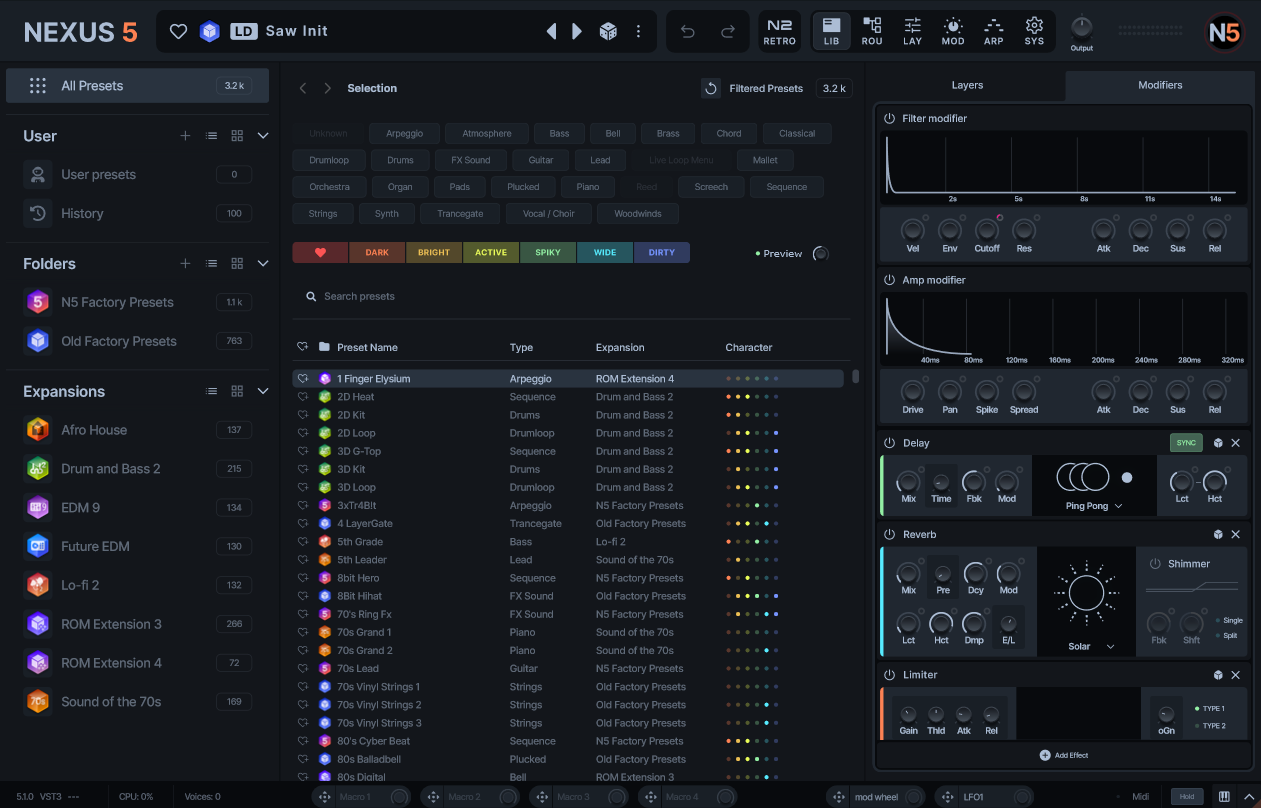Click the random preset dice icon
This screenshot has height=808, width=1261.
(607, 31)
